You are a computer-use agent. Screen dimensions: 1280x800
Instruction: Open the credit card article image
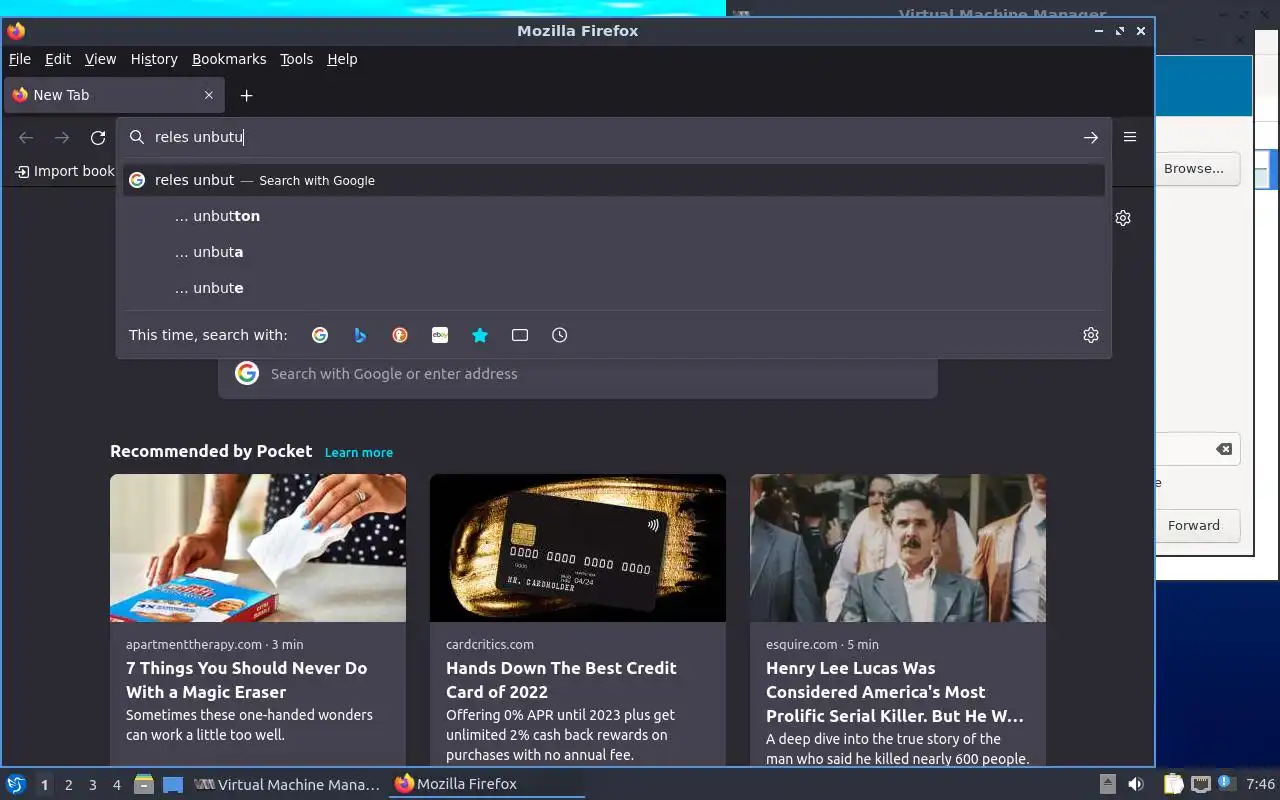[578, 548]
